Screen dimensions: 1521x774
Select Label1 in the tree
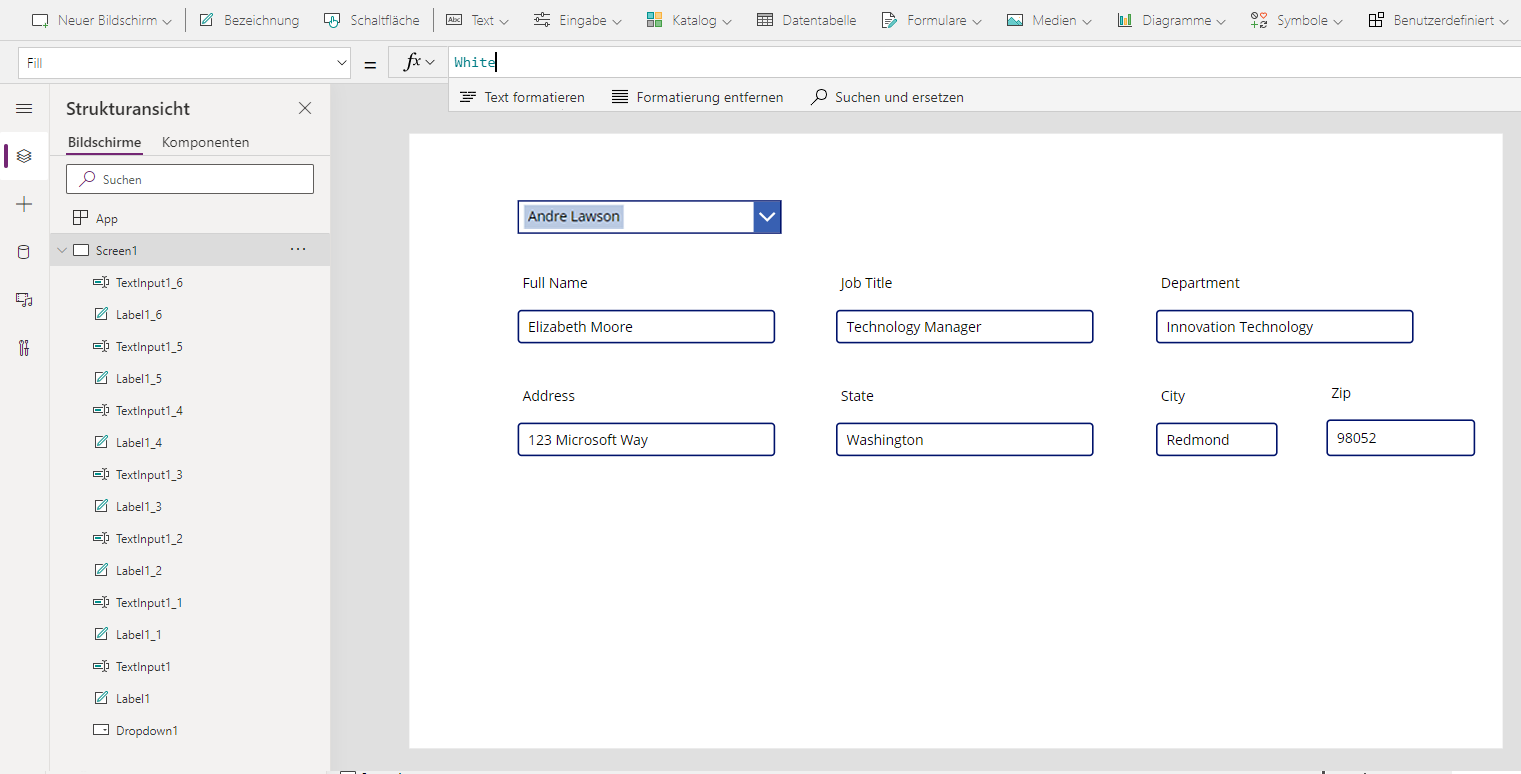133,698
